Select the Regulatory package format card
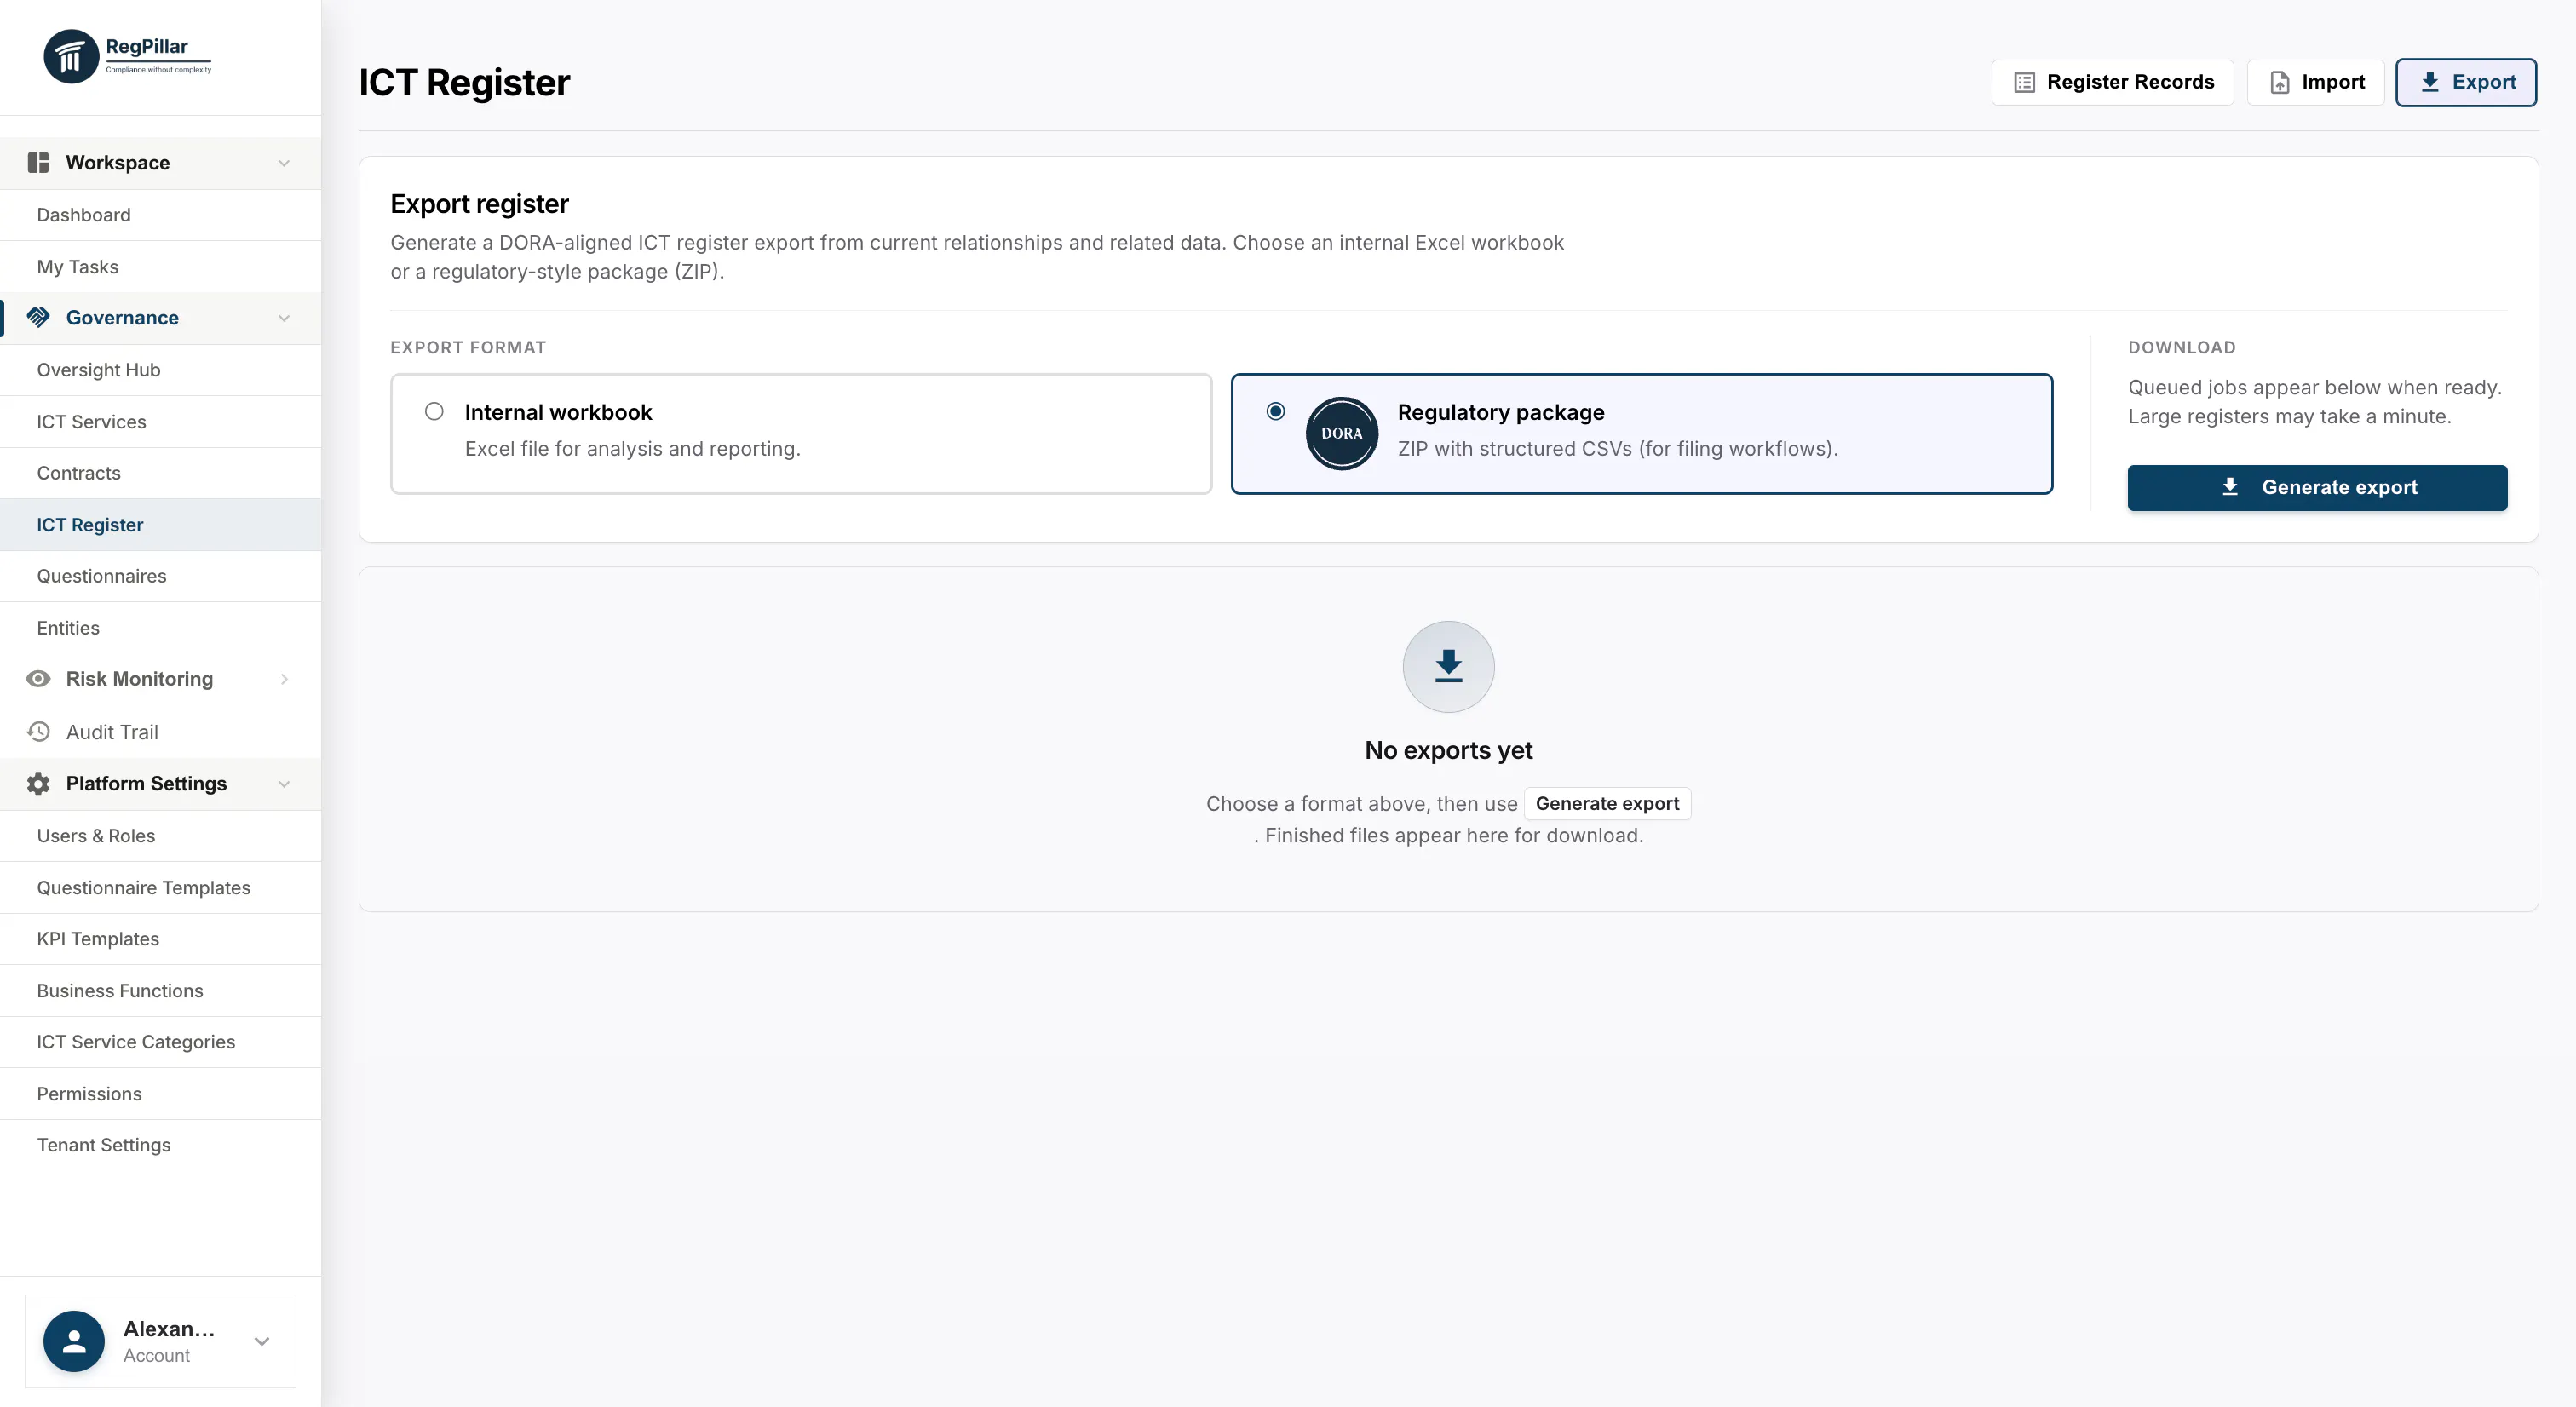Screen dimensions: 2576x1407 click(1641, 433)
